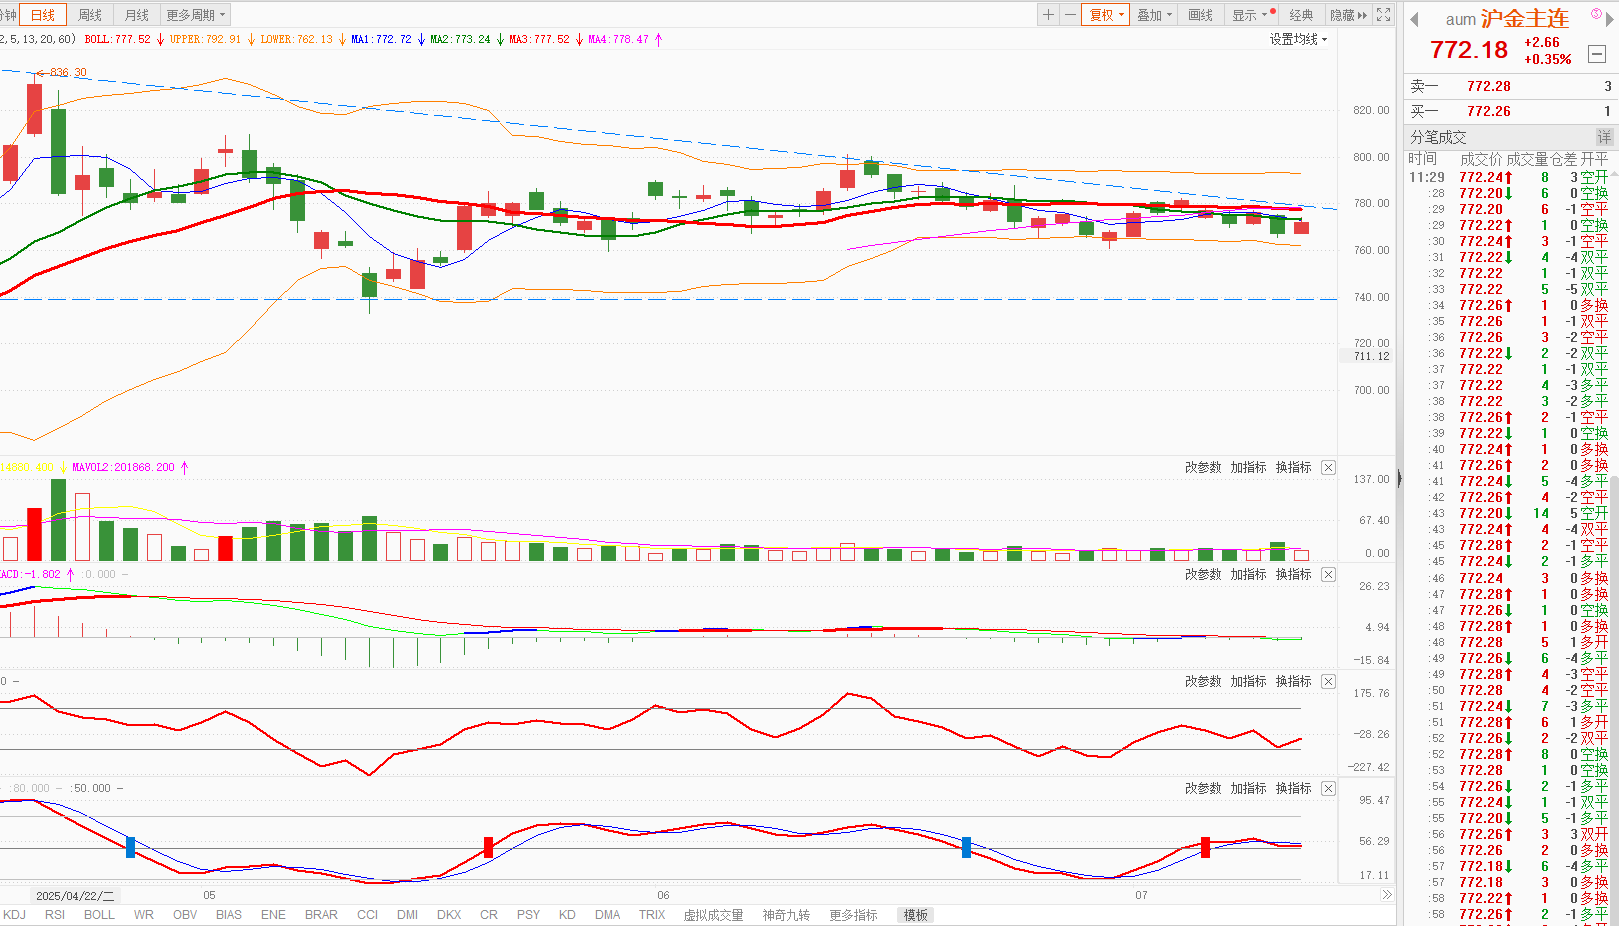The width and height of the screenshot is (1619, 926).
Task: Close the volume indicator panel
Action: coord(1328,468)
